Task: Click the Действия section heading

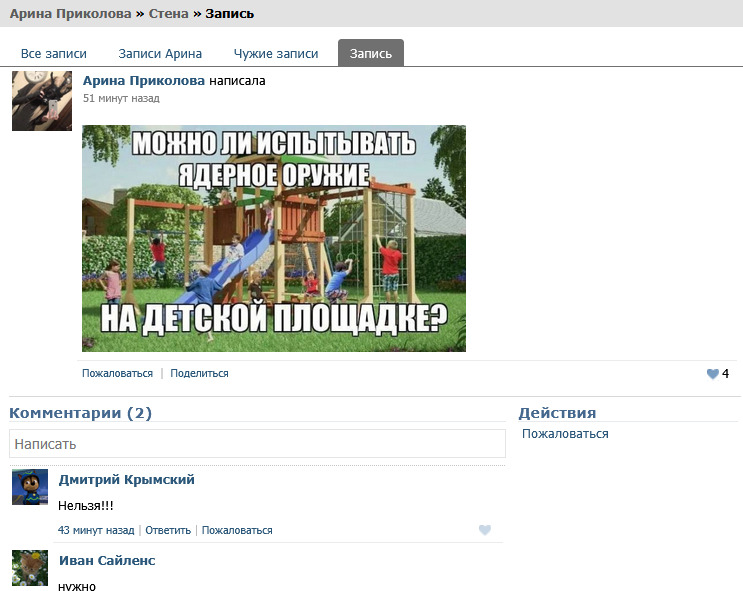Action: tap(557, 413)
